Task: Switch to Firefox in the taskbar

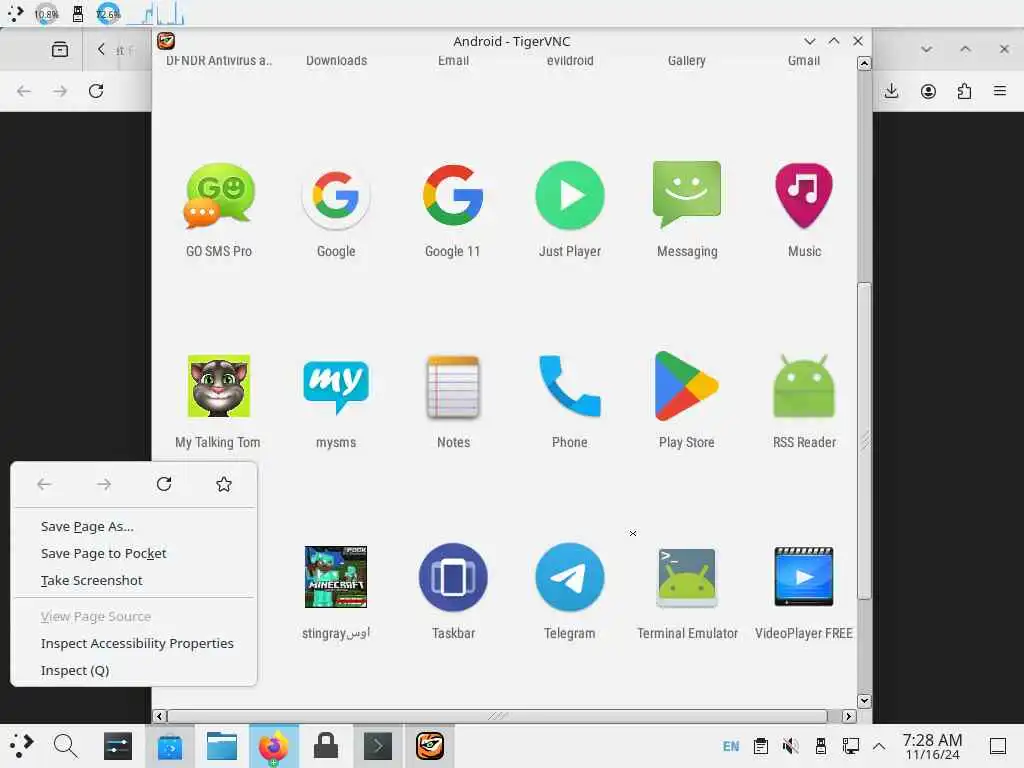Action: point(274,745)
